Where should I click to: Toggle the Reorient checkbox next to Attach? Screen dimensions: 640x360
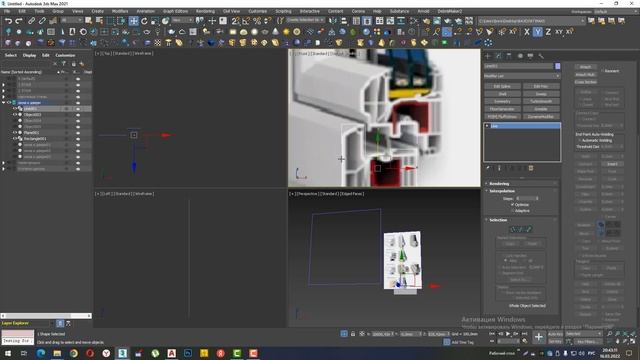[603, 71]
